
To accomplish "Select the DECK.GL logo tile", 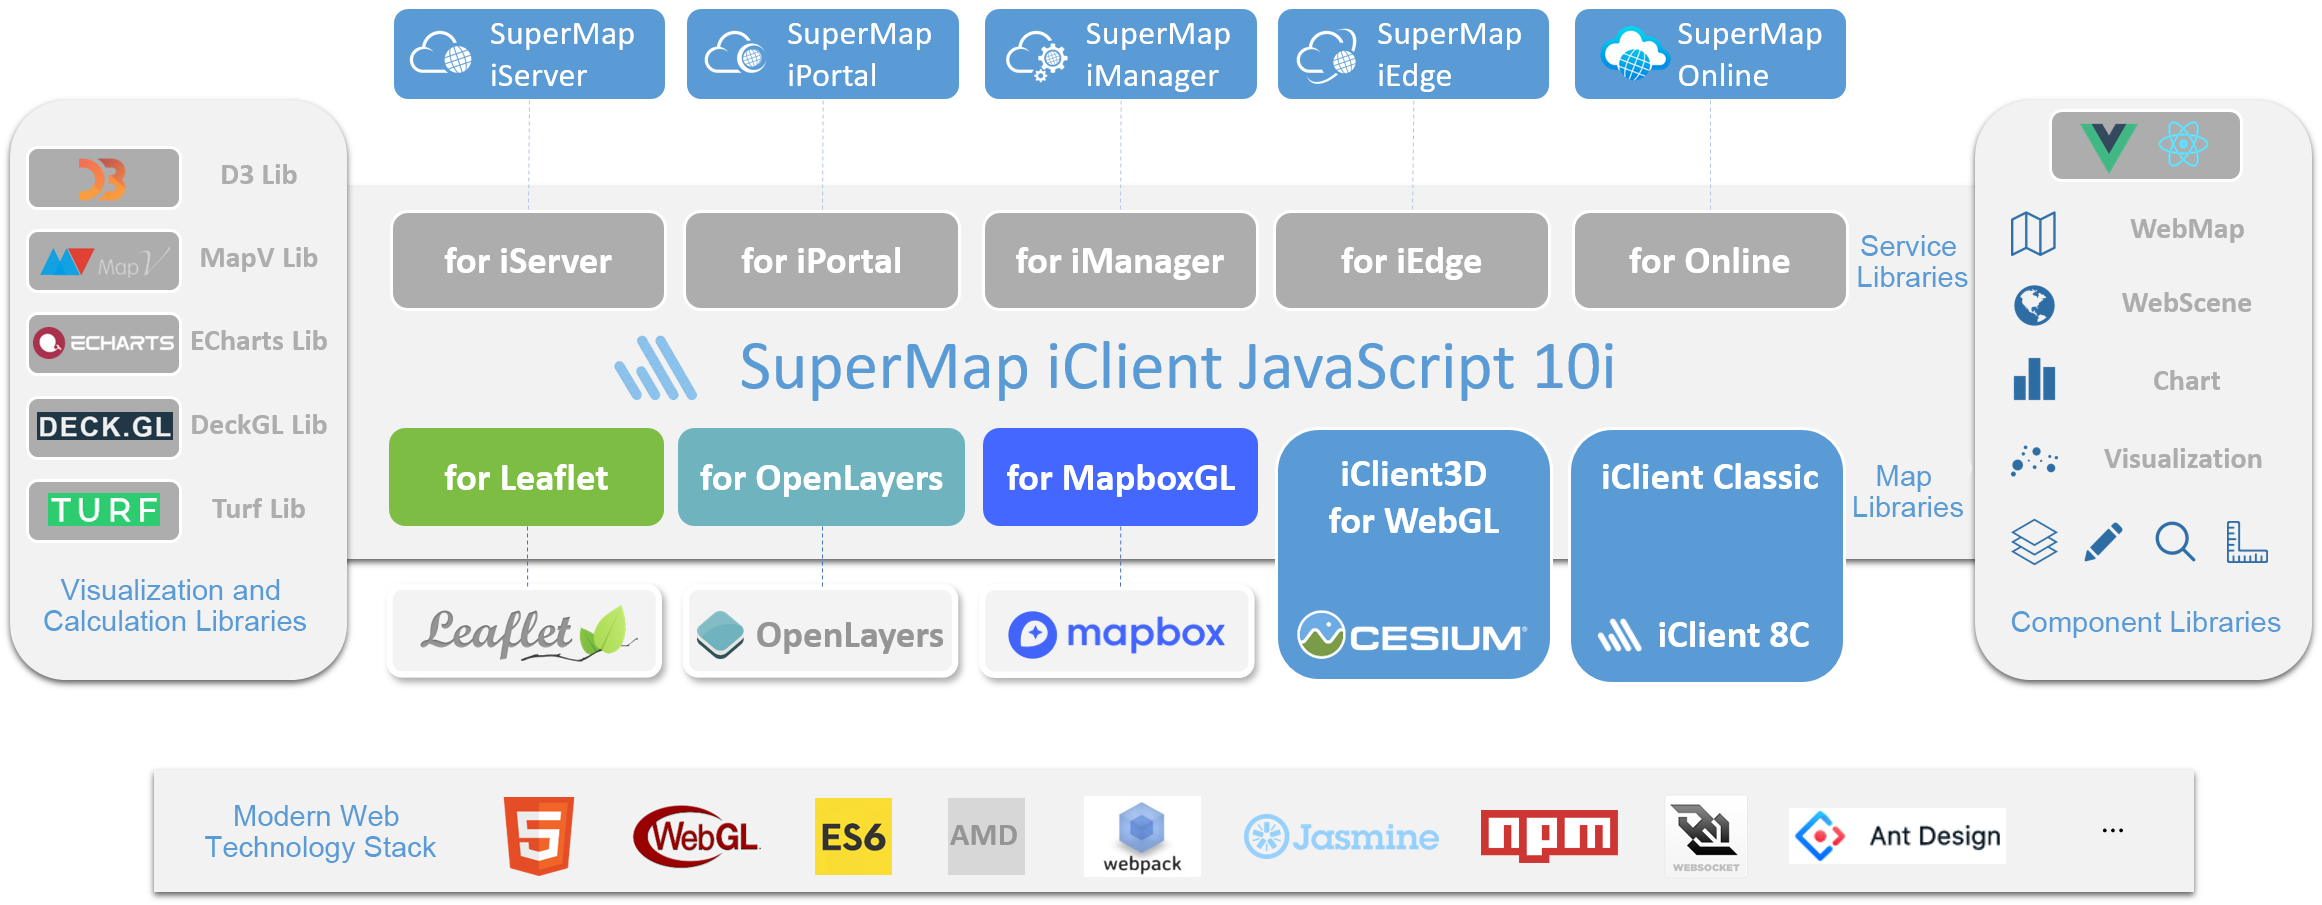I will [104, 427].
